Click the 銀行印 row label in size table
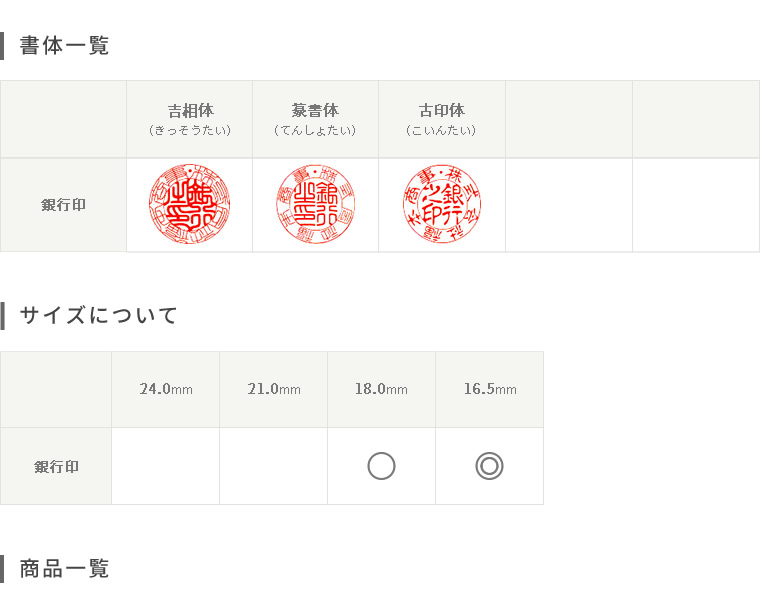Viewport: 760px width, 609px height. 56,467
